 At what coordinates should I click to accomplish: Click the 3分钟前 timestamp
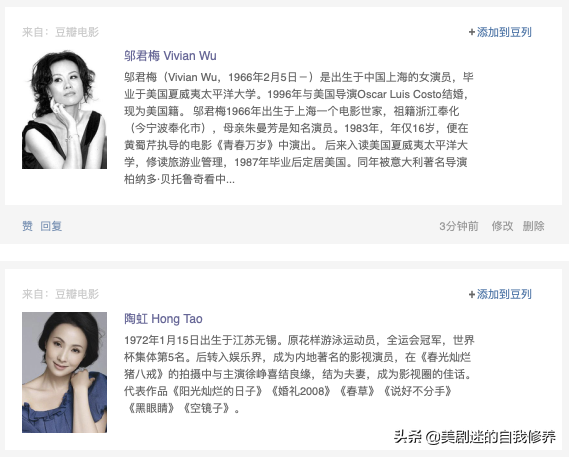(459, 226)
